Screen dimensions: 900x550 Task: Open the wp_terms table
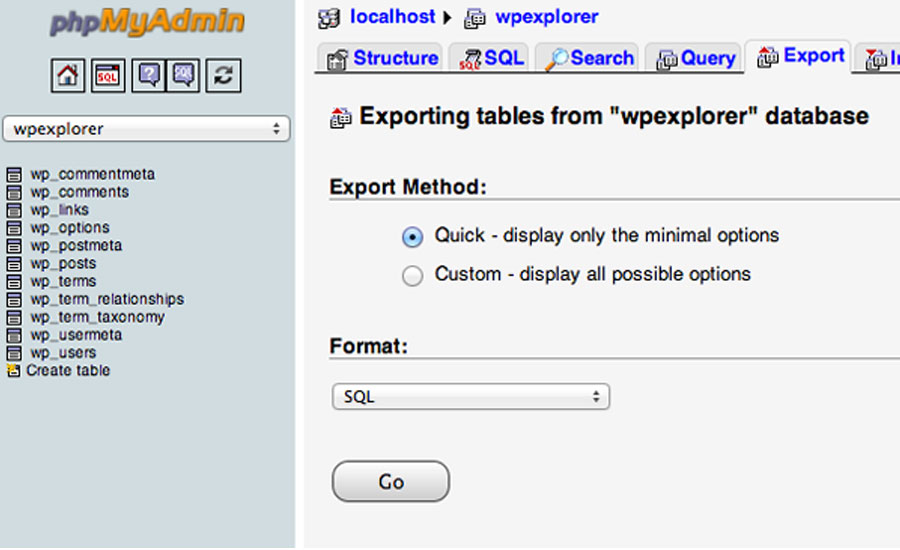pyautogui.click(x=63, y=281)
